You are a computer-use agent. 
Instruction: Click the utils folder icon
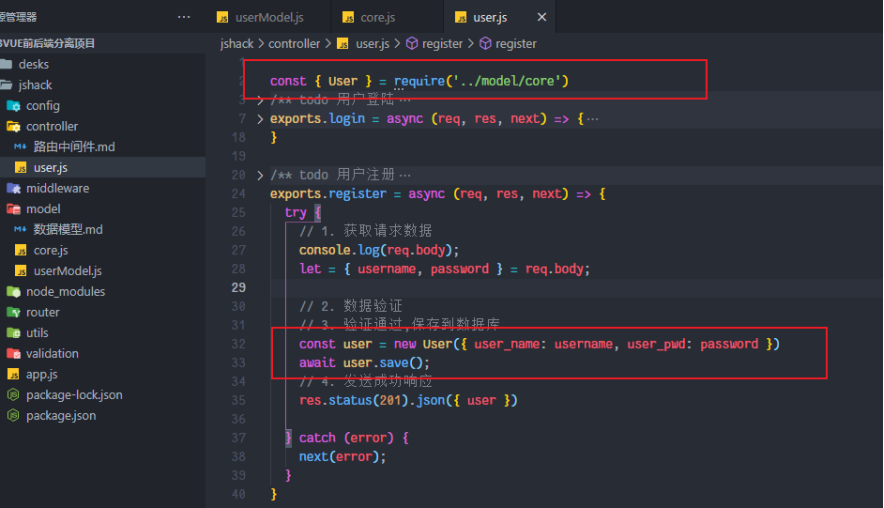coord(13,333)
